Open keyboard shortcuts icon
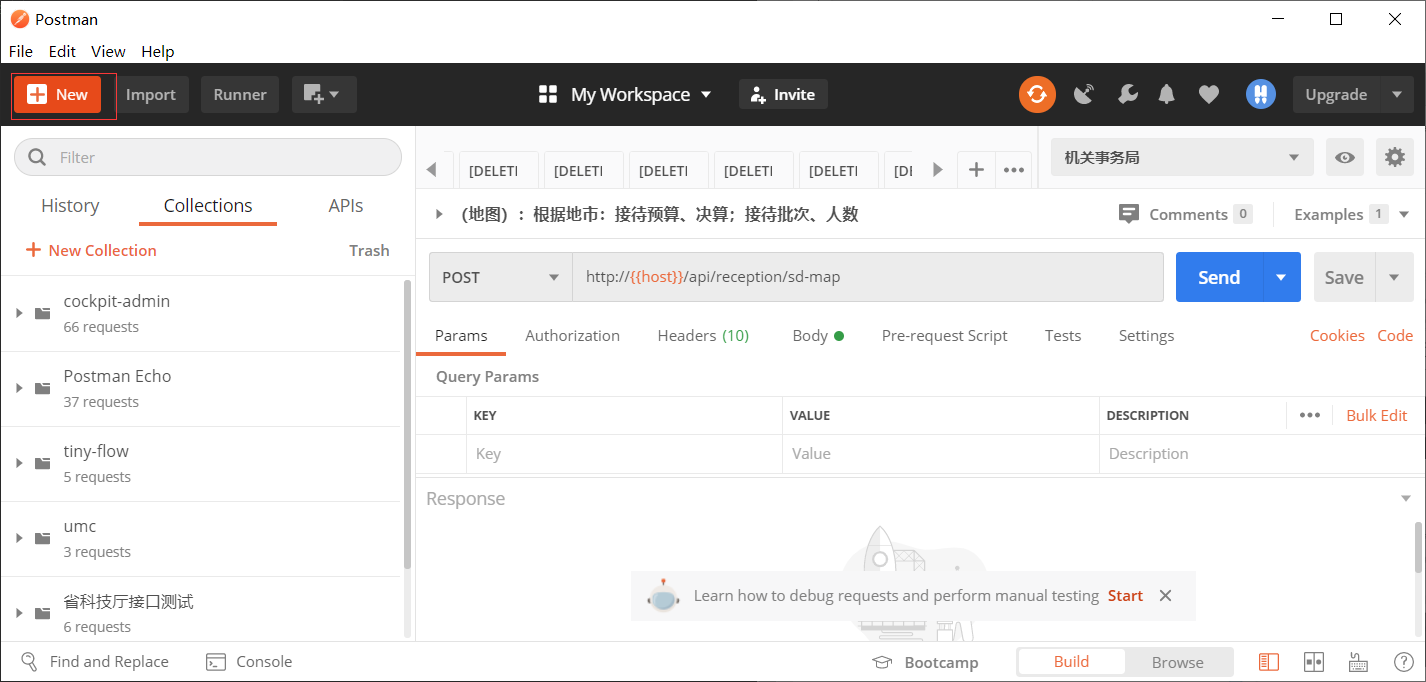Image resolution: width=1426 pixels, height=682 pixels. point(1358,662)
